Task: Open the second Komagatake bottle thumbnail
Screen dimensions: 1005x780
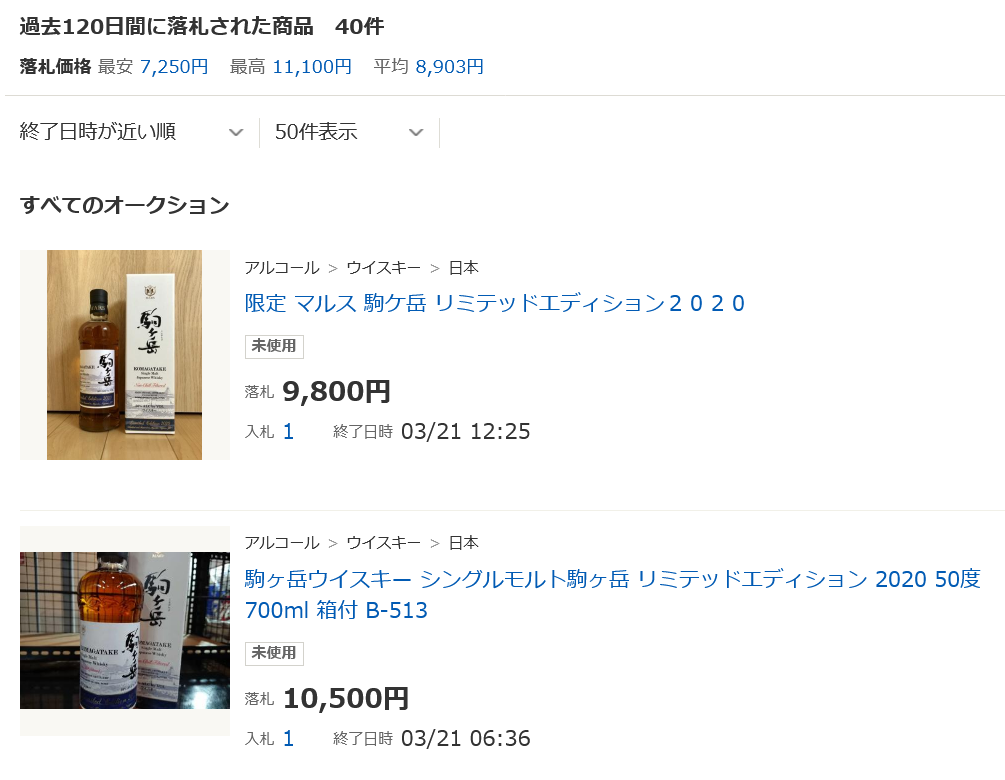Action: pos(124,631)
